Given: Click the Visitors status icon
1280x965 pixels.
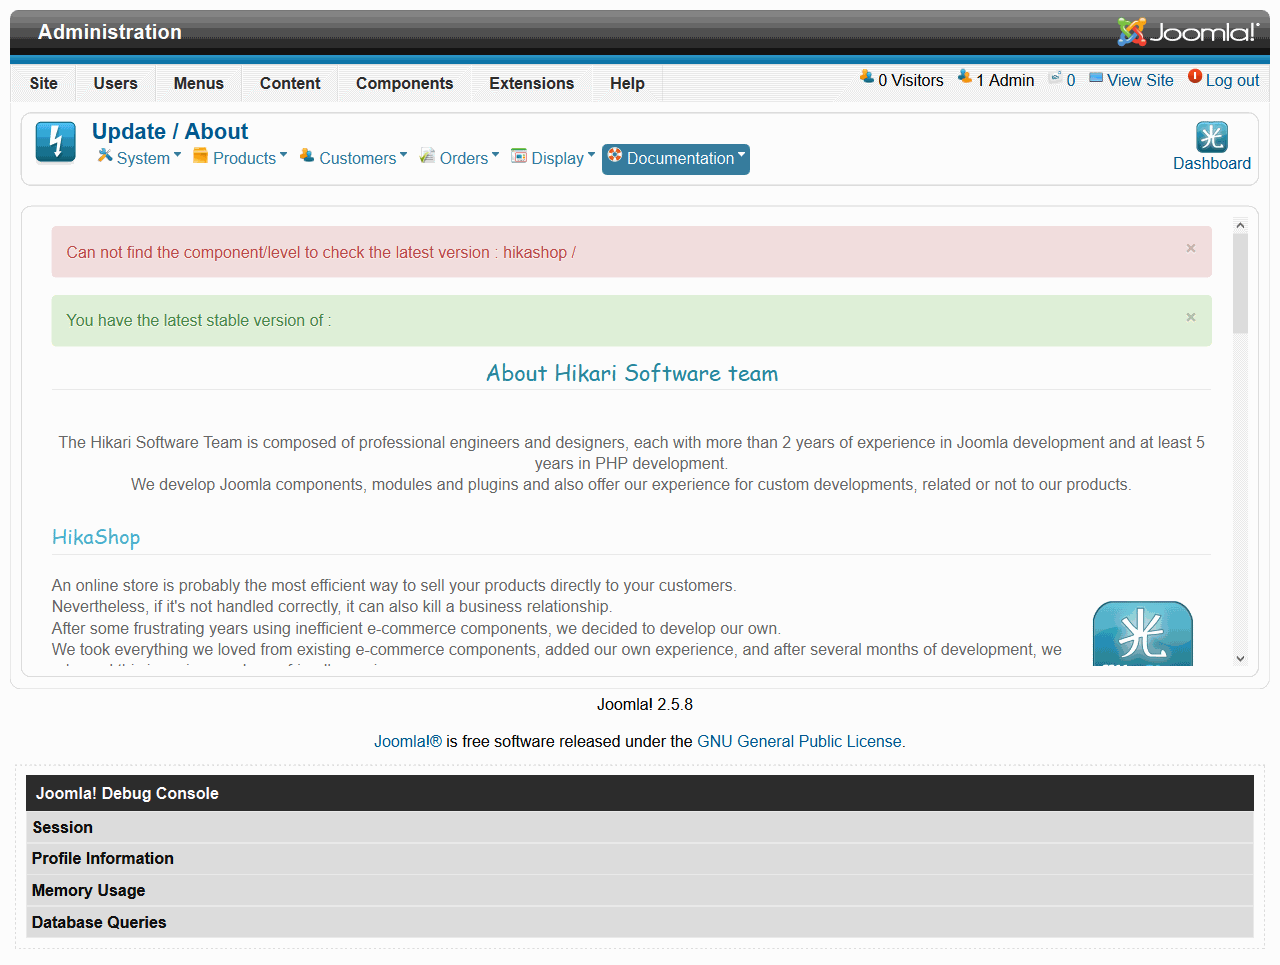Looking at the screenshot, I should pyautogui.click(x=867, y=77).
